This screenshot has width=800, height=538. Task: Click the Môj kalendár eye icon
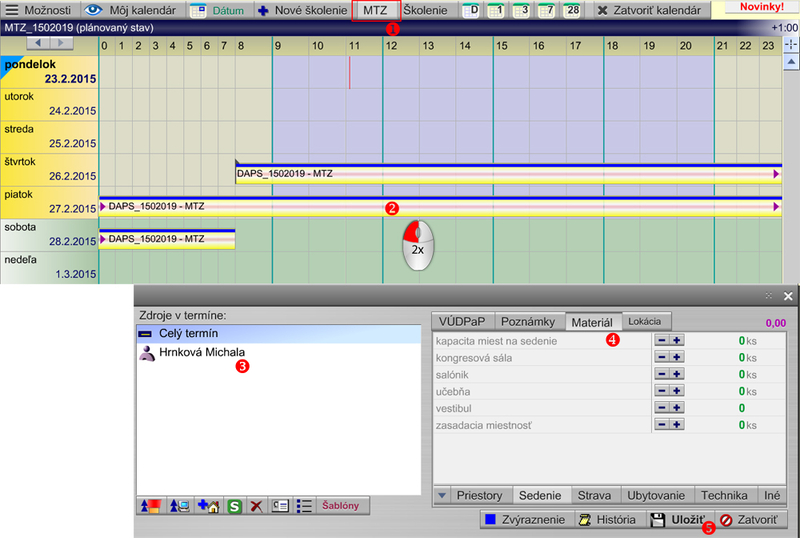(93, 10)
